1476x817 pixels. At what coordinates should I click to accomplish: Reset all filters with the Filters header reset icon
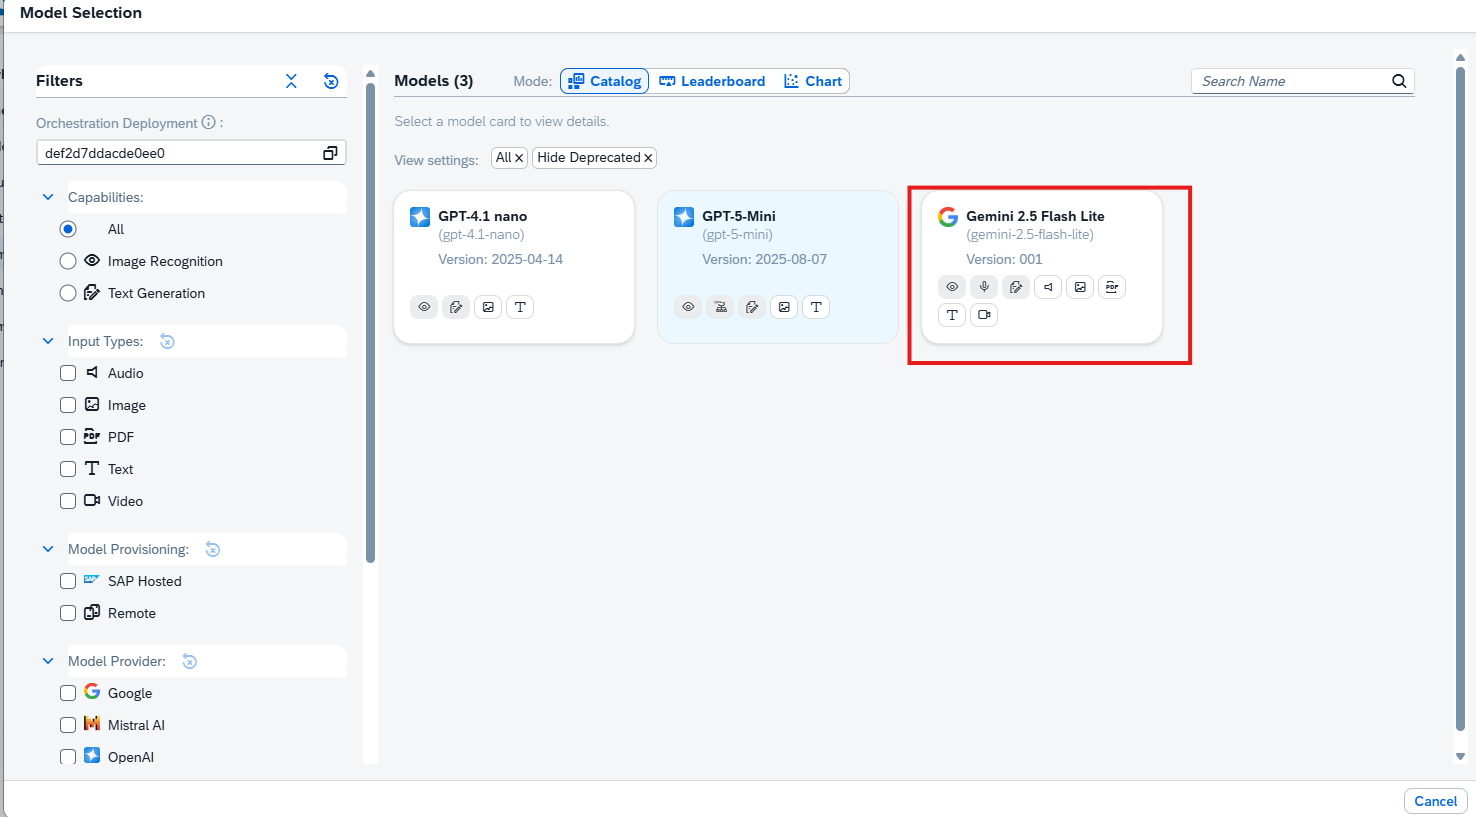(x=331, y=81)
